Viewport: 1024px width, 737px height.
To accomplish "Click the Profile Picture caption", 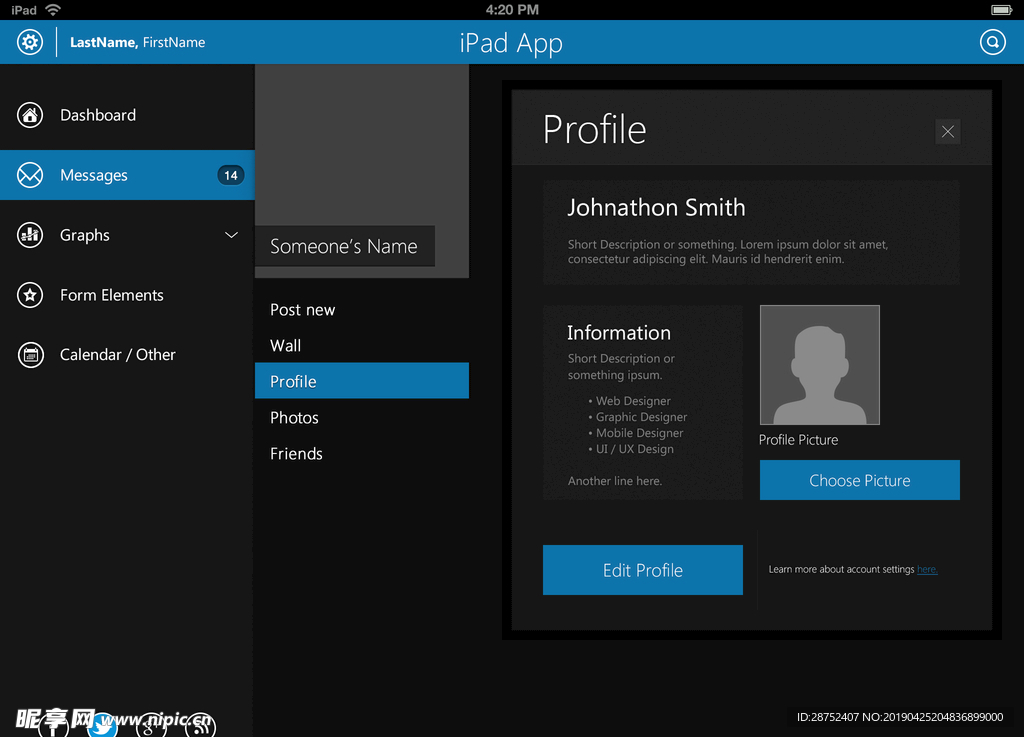I will click(x=798, y=440).
